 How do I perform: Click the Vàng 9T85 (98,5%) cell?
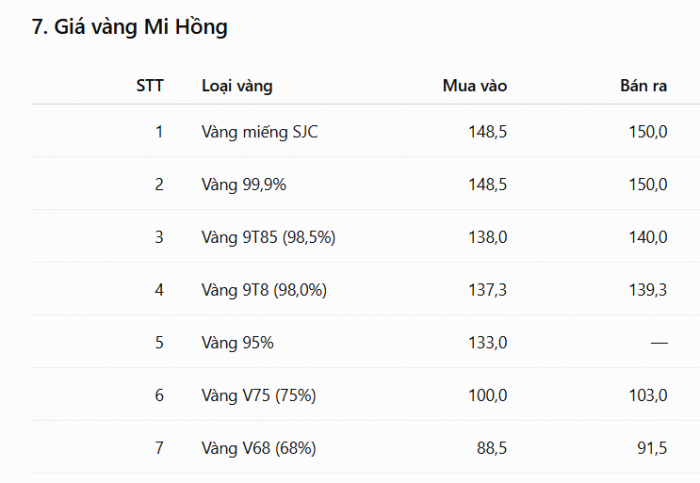pos(268,237)
